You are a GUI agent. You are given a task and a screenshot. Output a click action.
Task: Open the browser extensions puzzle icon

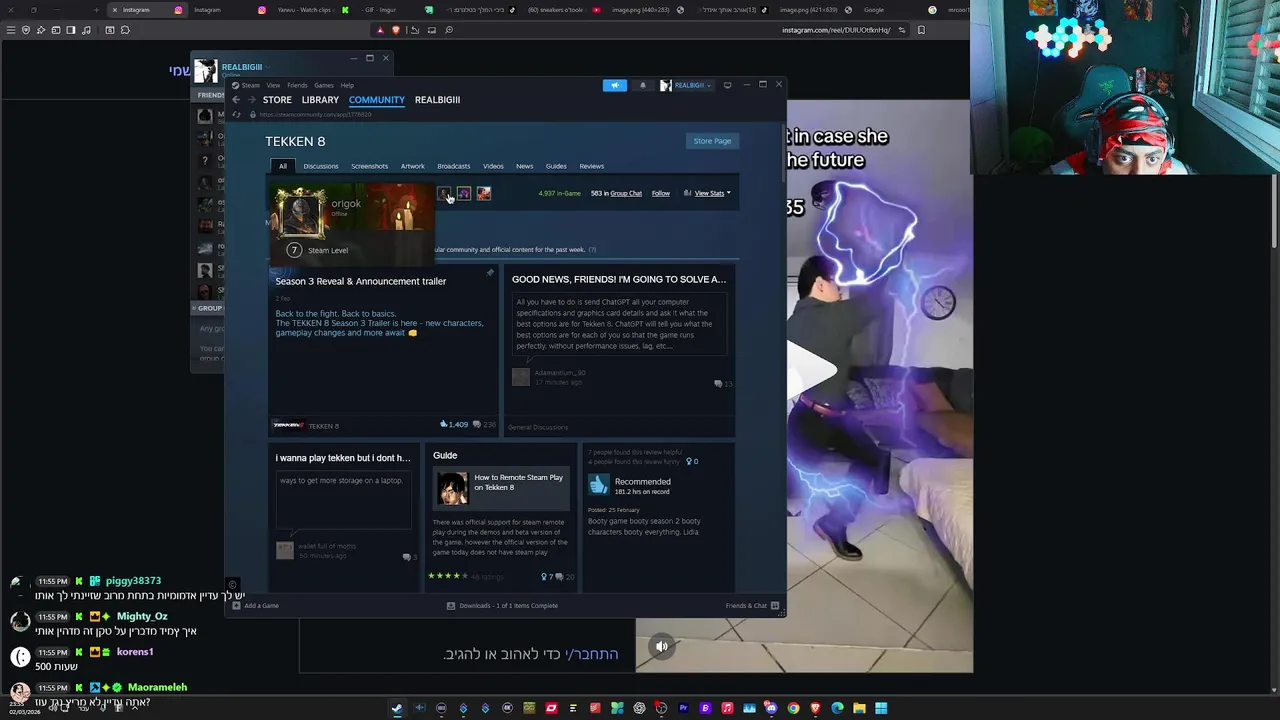125,30
